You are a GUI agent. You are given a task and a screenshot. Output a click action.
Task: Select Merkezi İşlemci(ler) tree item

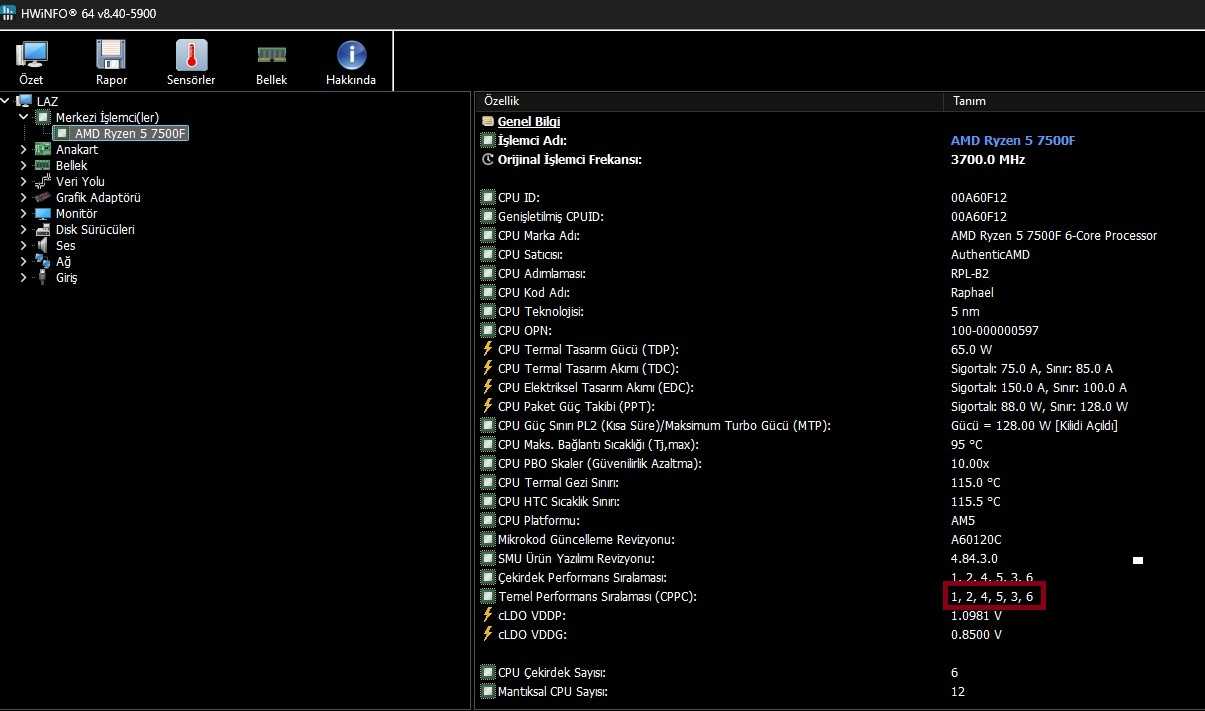(x=107, y=117)
